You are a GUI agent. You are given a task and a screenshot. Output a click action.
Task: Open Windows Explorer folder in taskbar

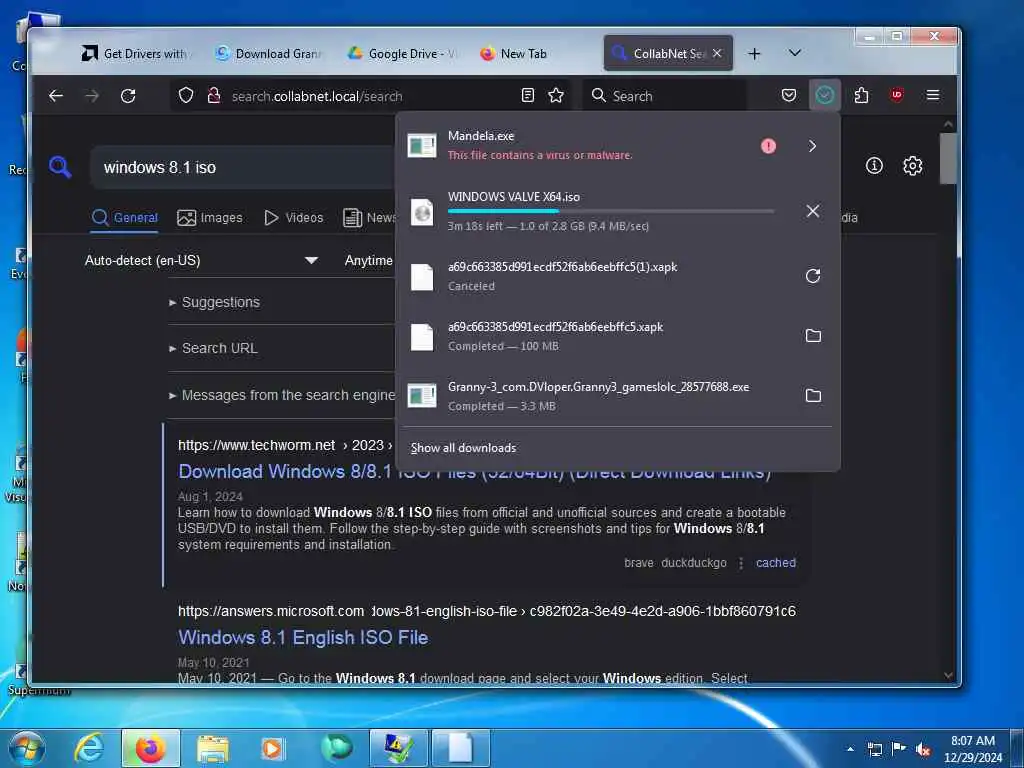213,748
